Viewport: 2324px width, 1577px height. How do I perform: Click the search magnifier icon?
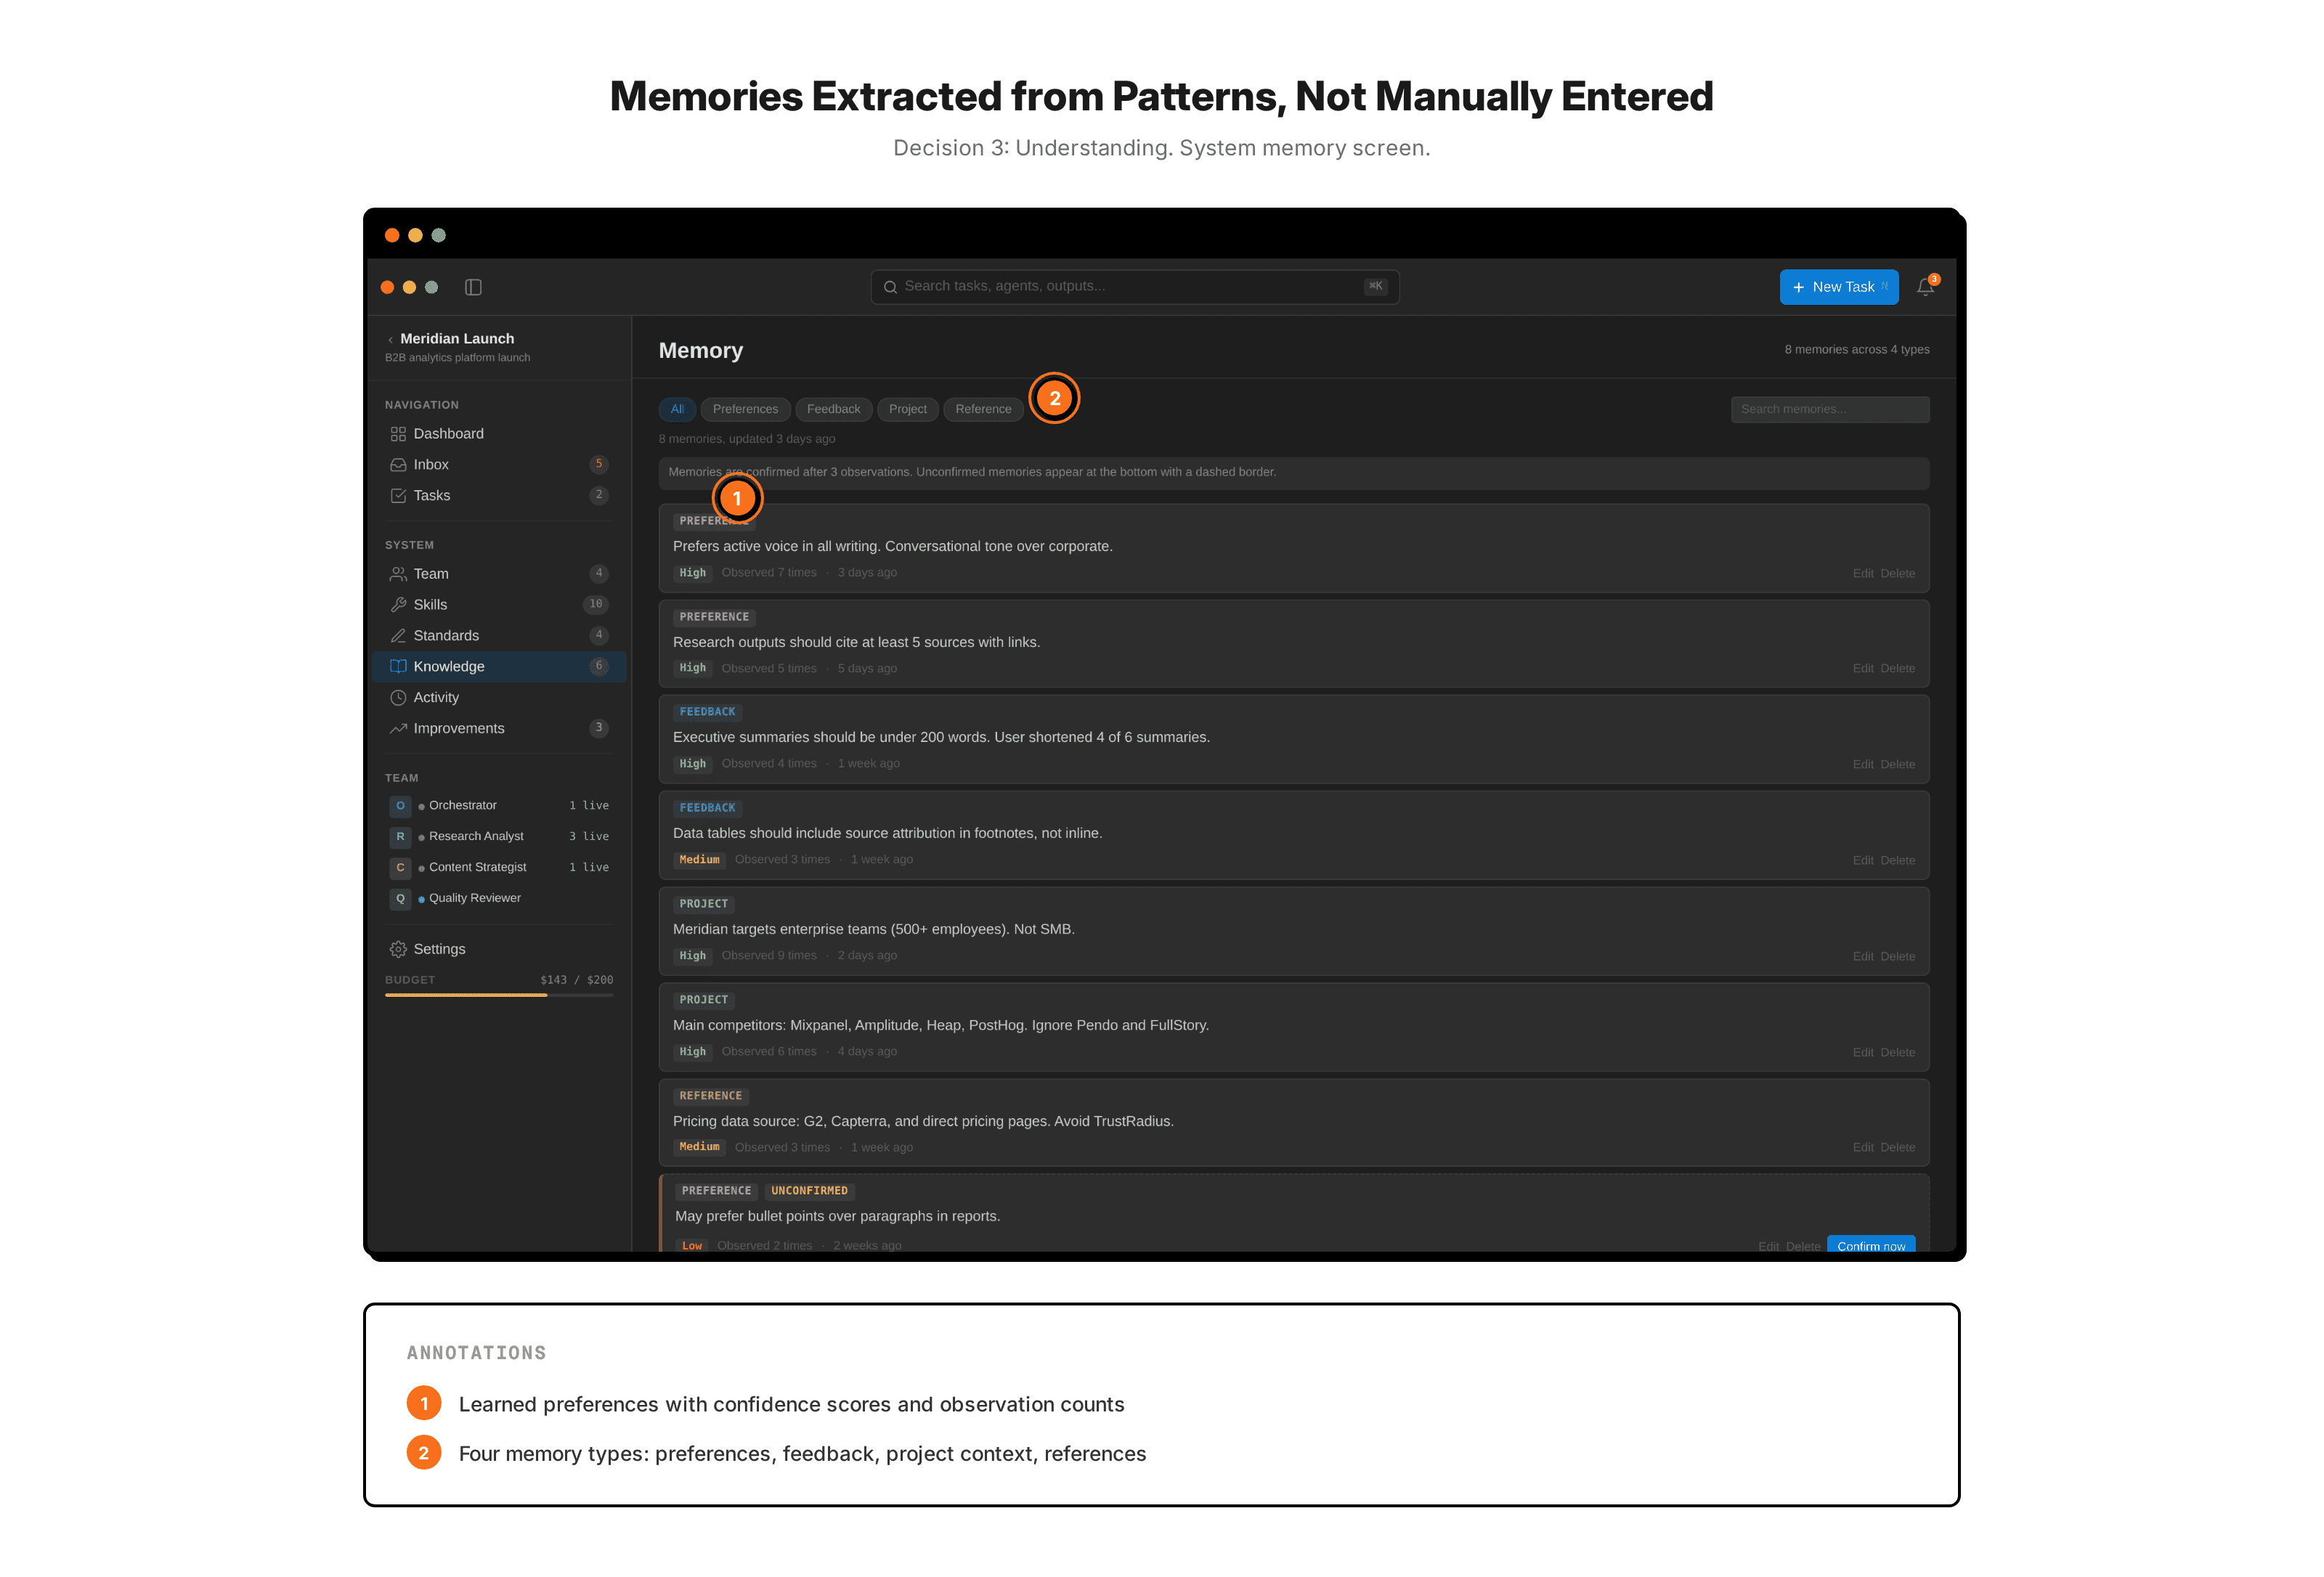[x=889, y=287]
